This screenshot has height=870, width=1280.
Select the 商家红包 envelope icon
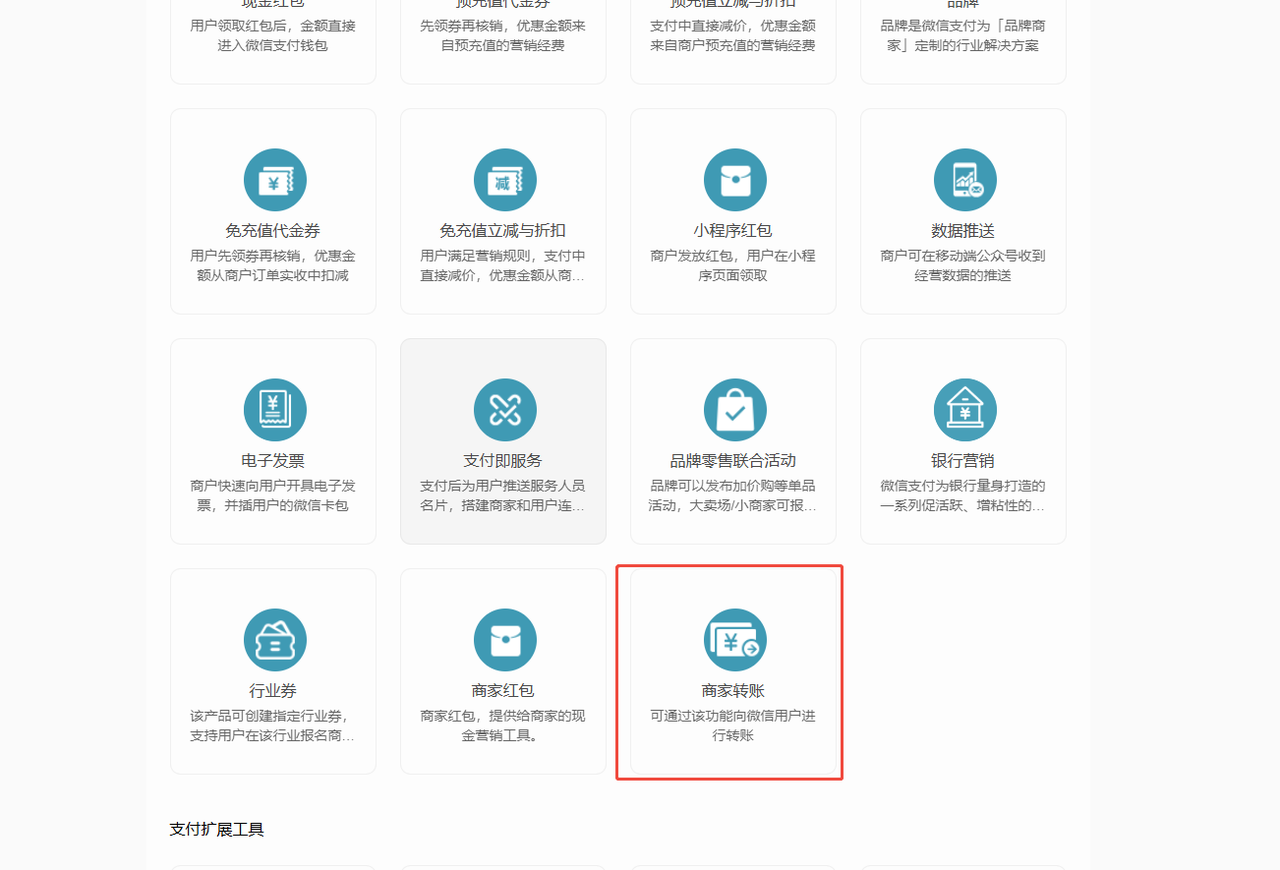504,640
